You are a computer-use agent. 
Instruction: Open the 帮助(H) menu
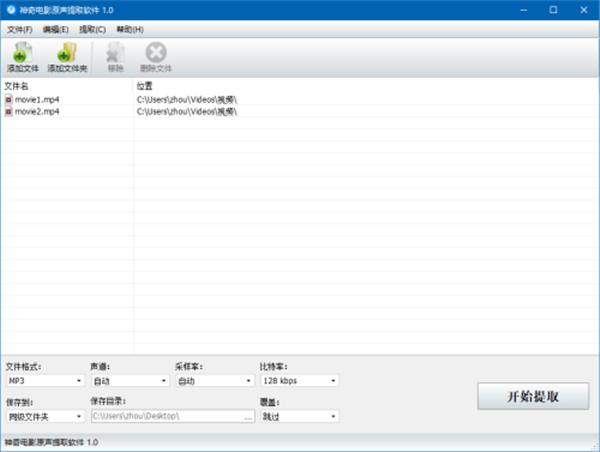[130, 29]
